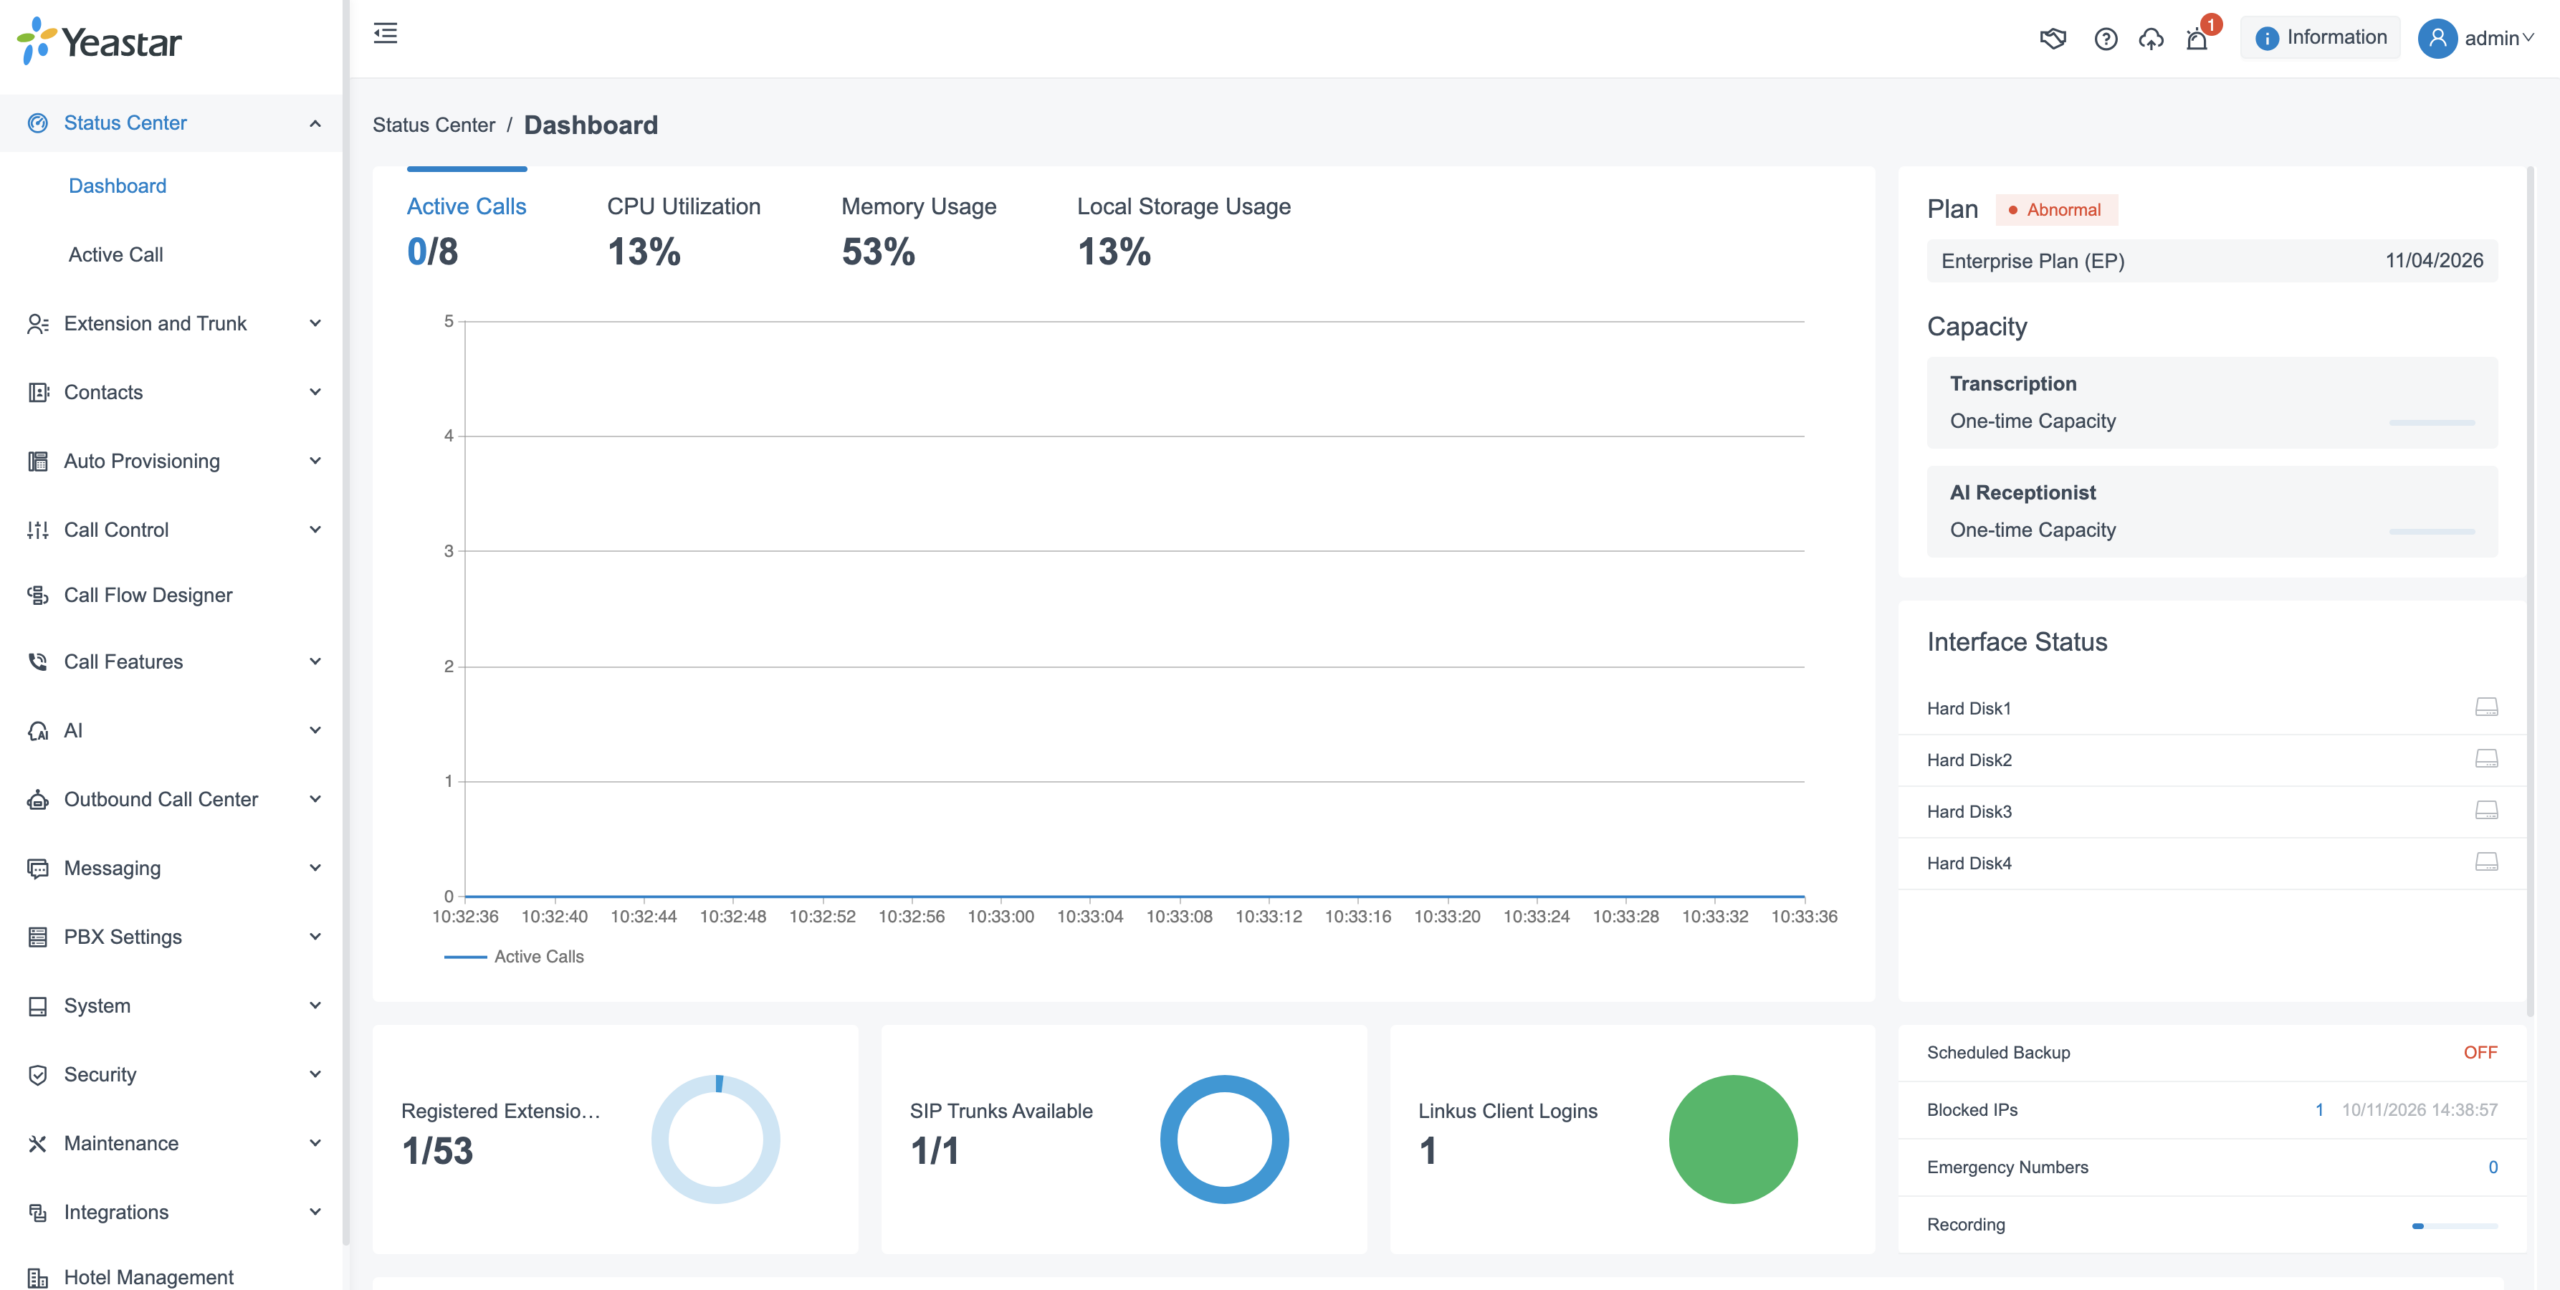Open the notifications bell icon
The height and width of the screenshot is (1290, 2560).
tap(2197, 38)
